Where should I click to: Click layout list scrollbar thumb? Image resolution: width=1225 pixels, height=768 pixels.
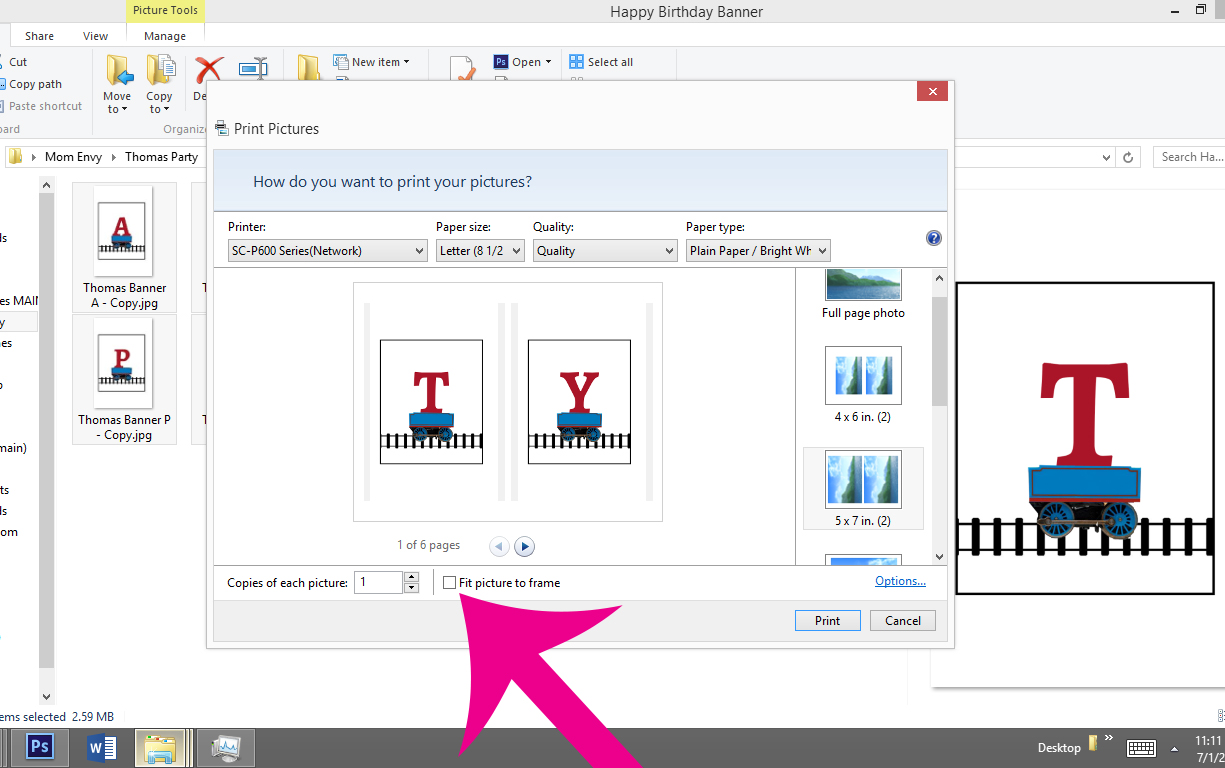pyautogui.click(x=939, y=350)
